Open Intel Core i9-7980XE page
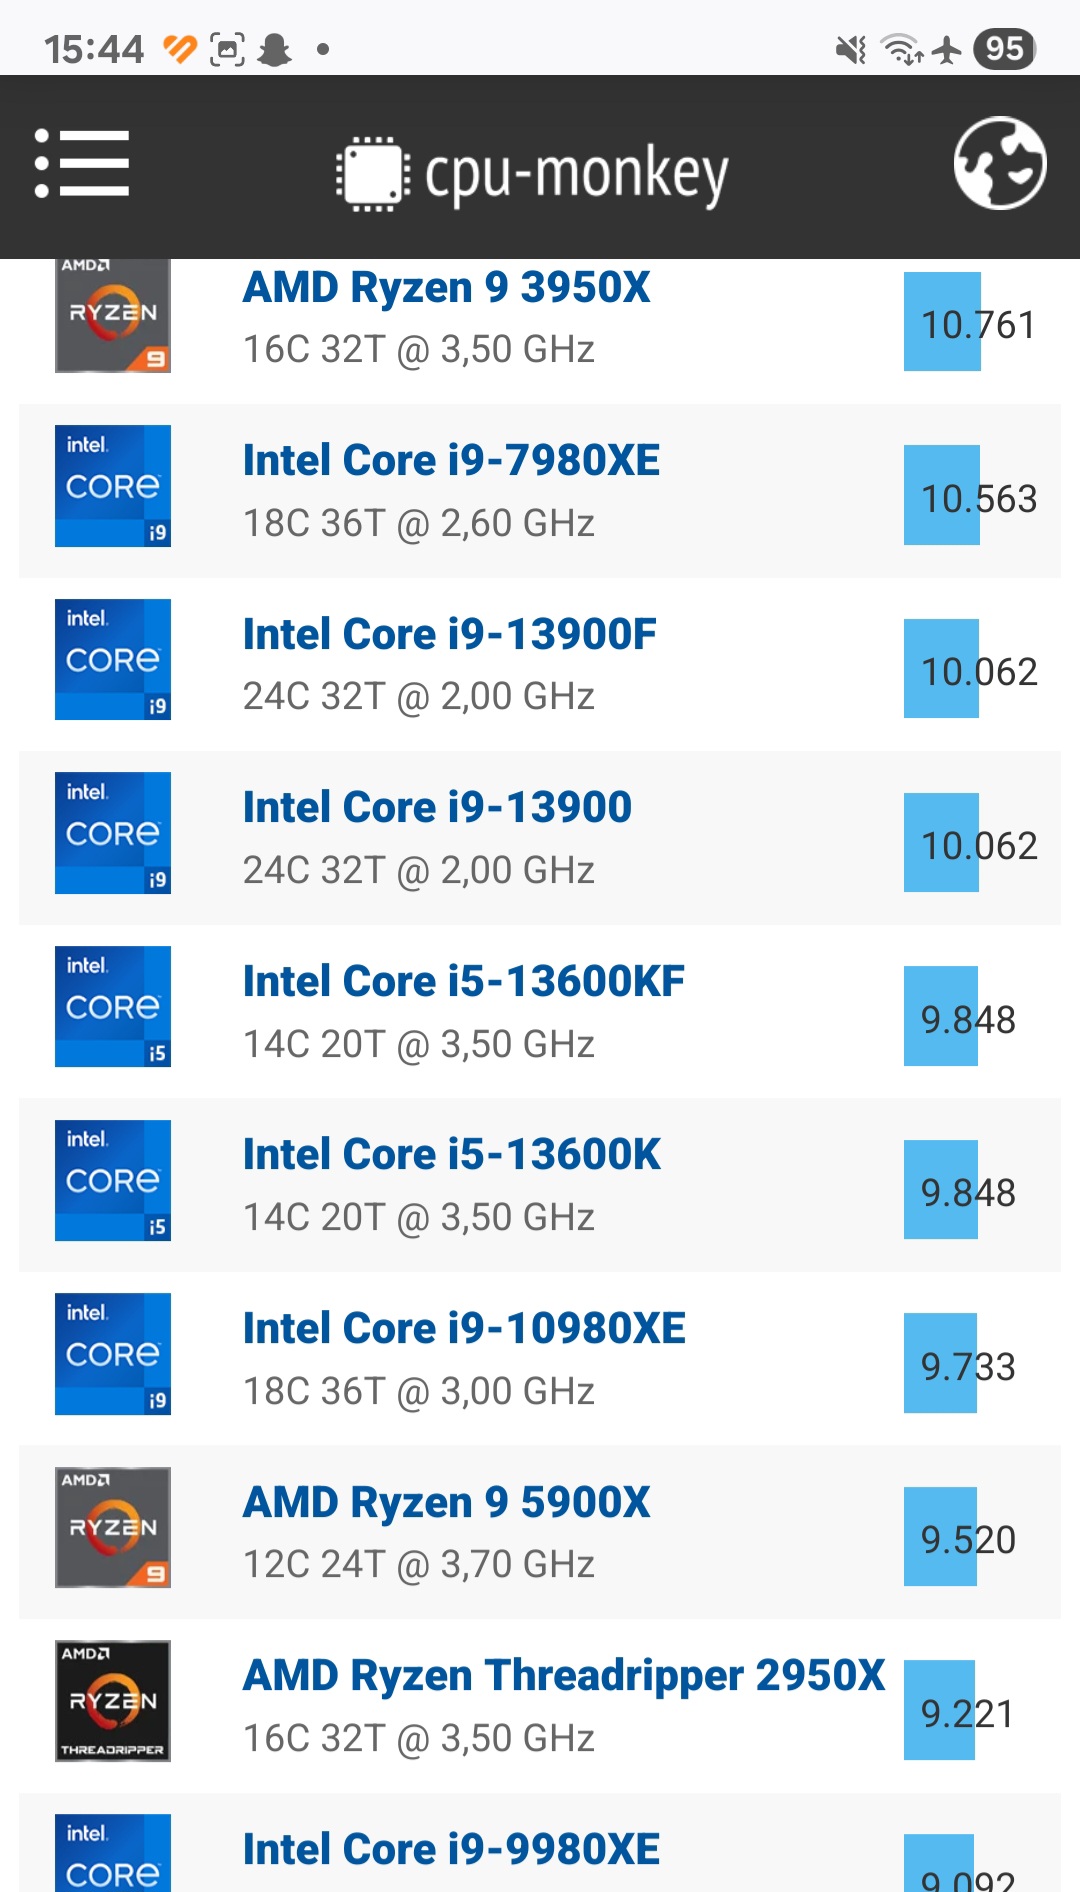 pos(451,461)
